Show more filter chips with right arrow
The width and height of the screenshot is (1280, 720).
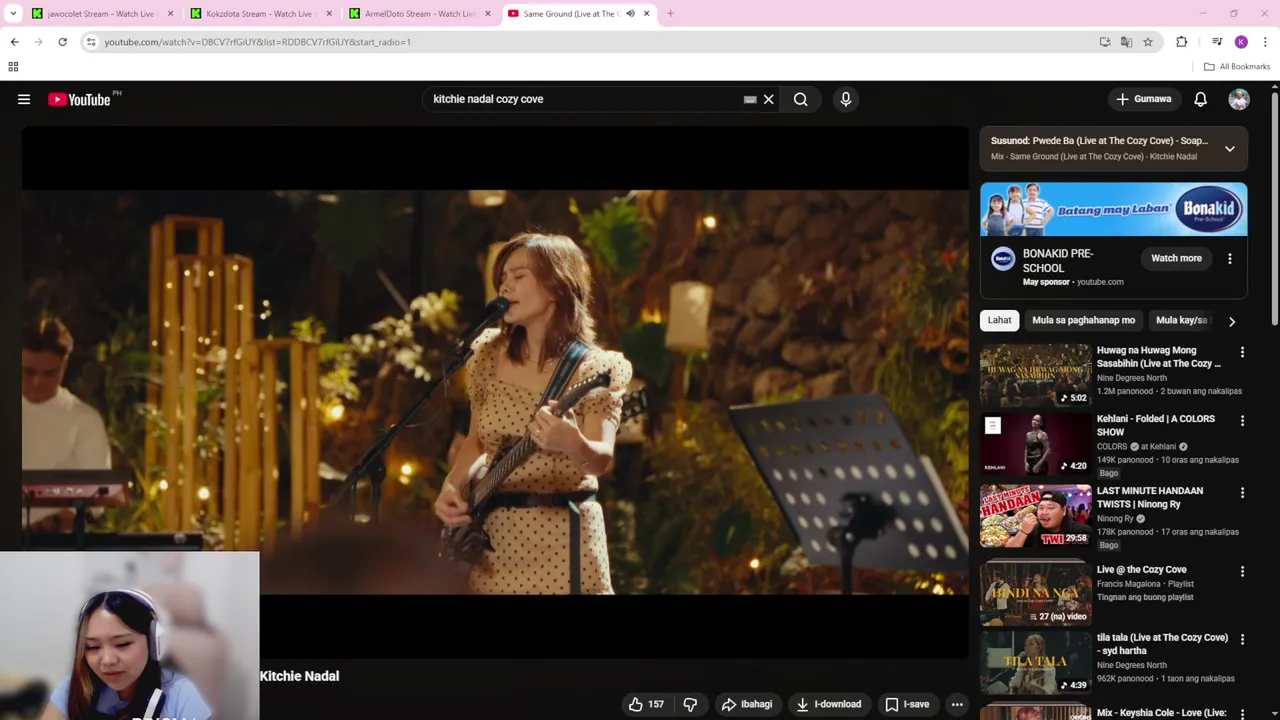coord(1232,321)
